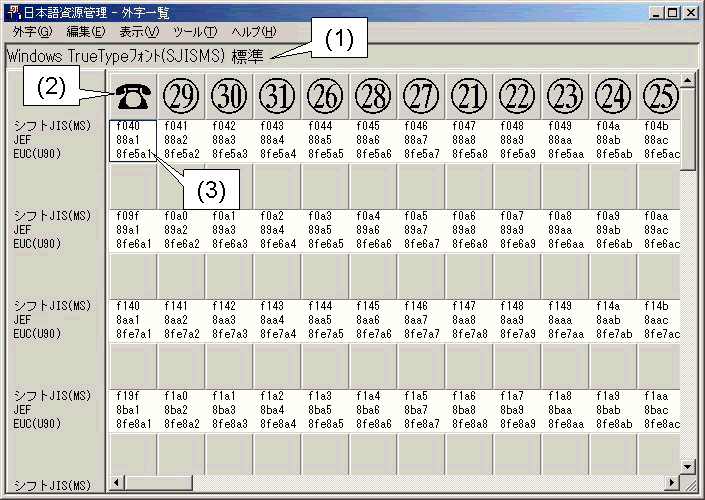Click the vertical scrollbar up arrow
This screenshot has height=500, width=705.
click(x=687, y=80)
